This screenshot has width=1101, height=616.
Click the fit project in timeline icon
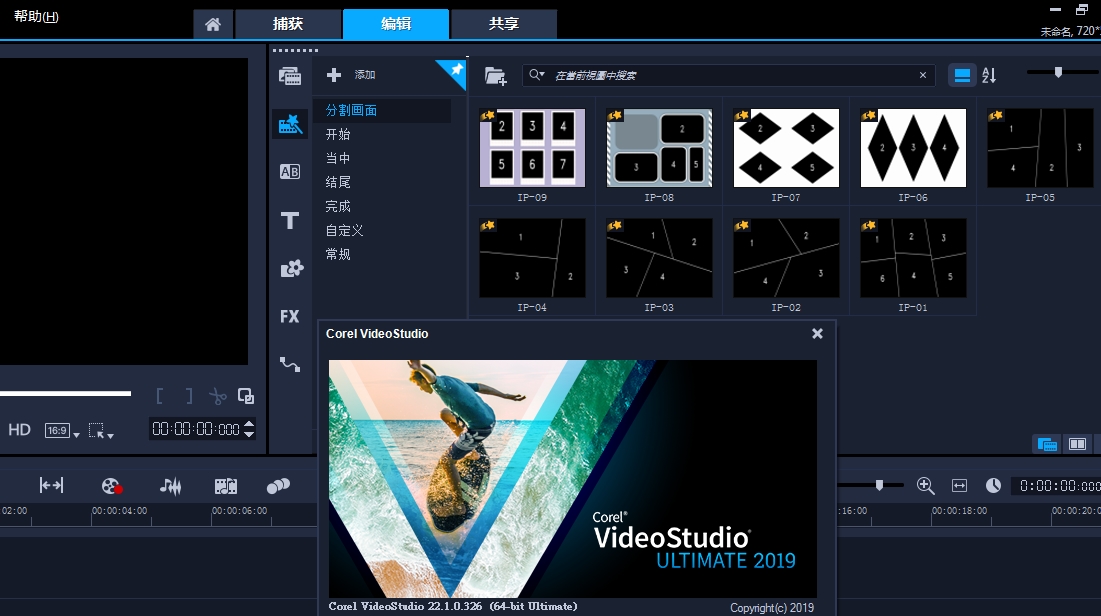[51, 485]
